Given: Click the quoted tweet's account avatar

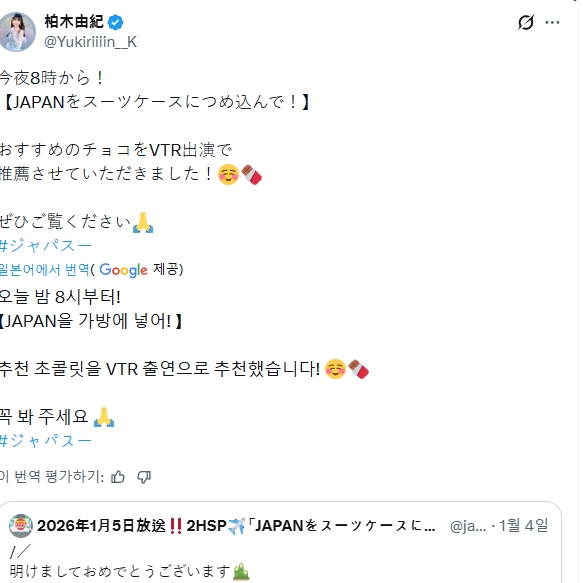Looking at the screenshot, I should click(21, 526).
